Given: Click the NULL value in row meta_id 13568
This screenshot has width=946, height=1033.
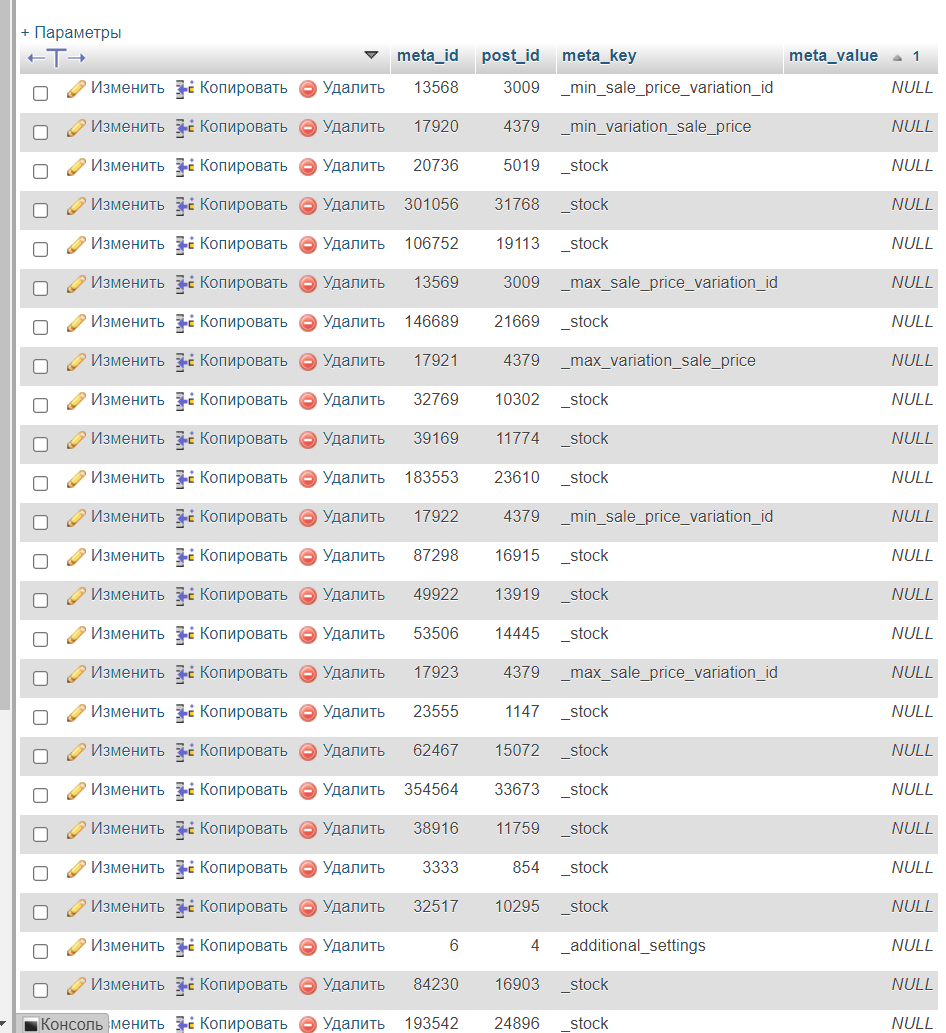Looking at the screenshot, I should coord(912,88).
